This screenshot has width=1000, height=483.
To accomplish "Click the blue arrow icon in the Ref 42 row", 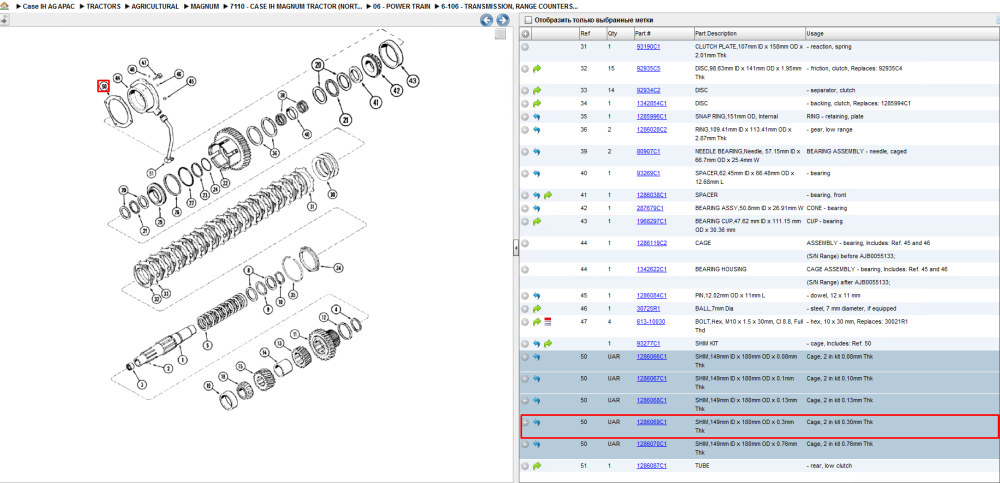I will pyautogui.click(x=537, y=209).
